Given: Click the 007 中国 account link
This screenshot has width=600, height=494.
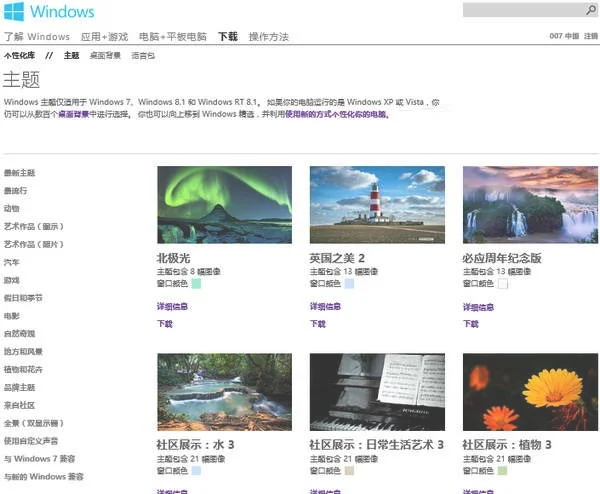Looking at the screenshot, I should coord(564,36).
